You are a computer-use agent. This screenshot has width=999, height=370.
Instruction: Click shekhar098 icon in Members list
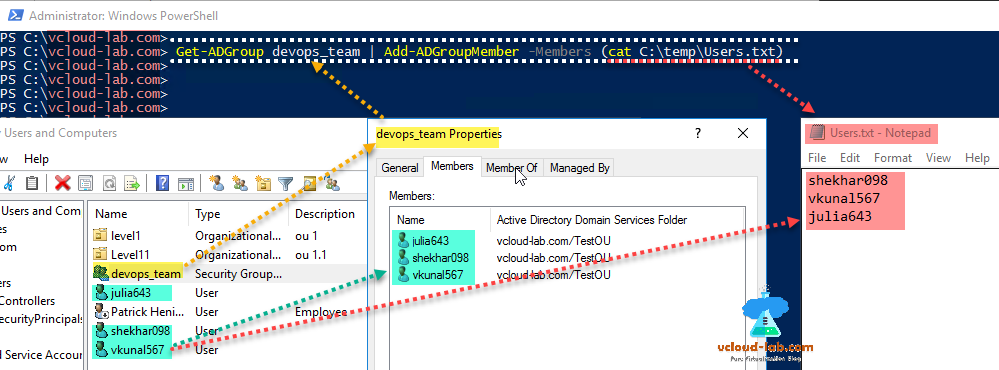click(x=403, y=257)
